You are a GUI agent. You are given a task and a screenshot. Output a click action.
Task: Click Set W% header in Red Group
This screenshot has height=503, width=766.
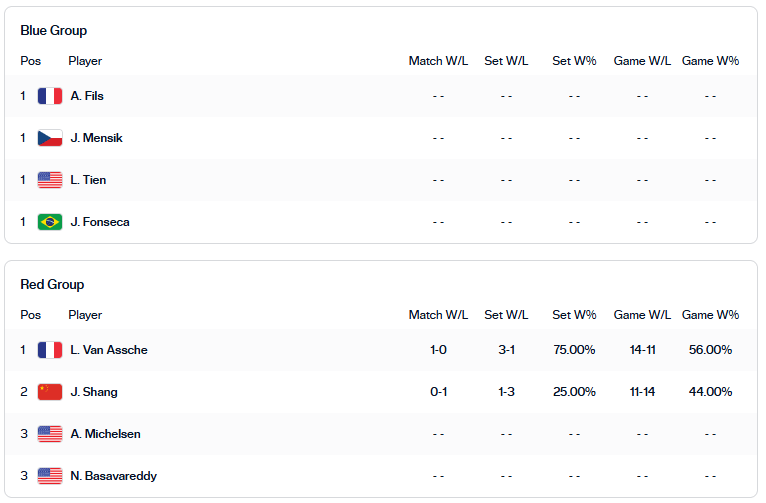pyautogui.click(x=574, y=315)
